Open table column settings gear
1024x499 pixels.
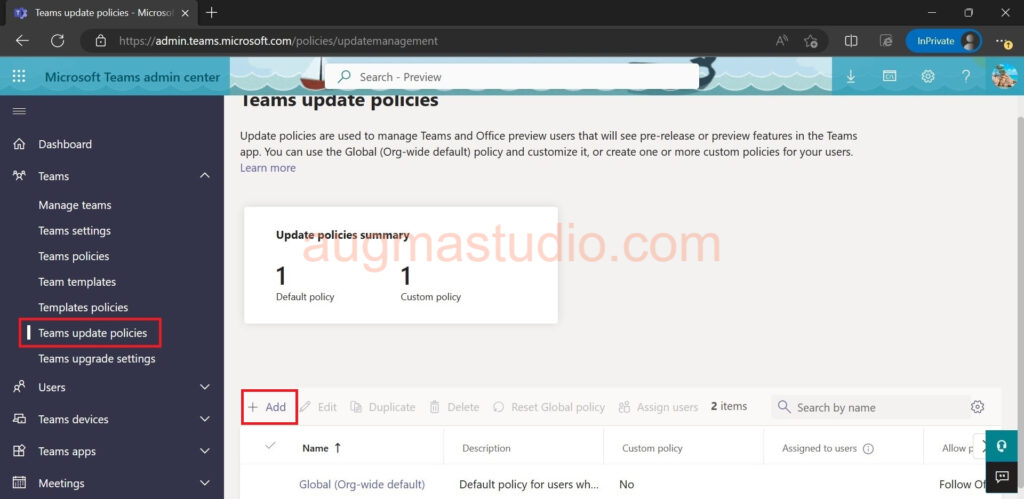click(977, 407)
